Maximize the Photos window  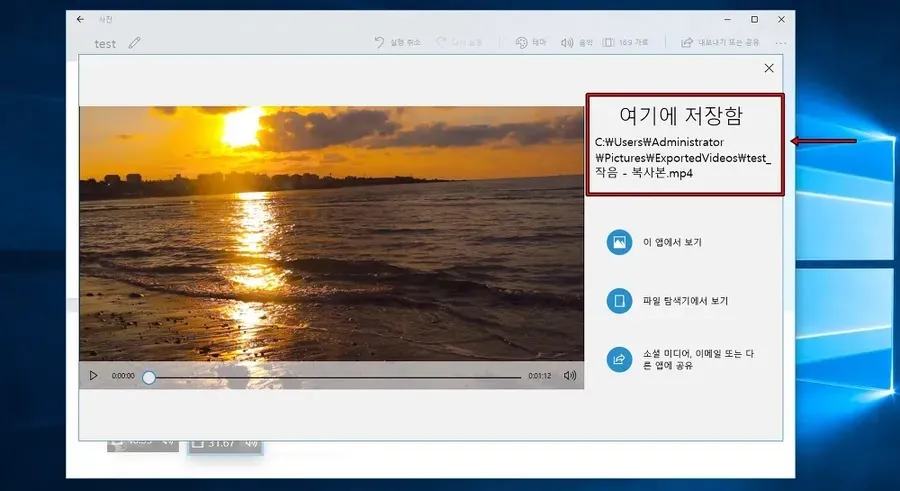[754, 20]
